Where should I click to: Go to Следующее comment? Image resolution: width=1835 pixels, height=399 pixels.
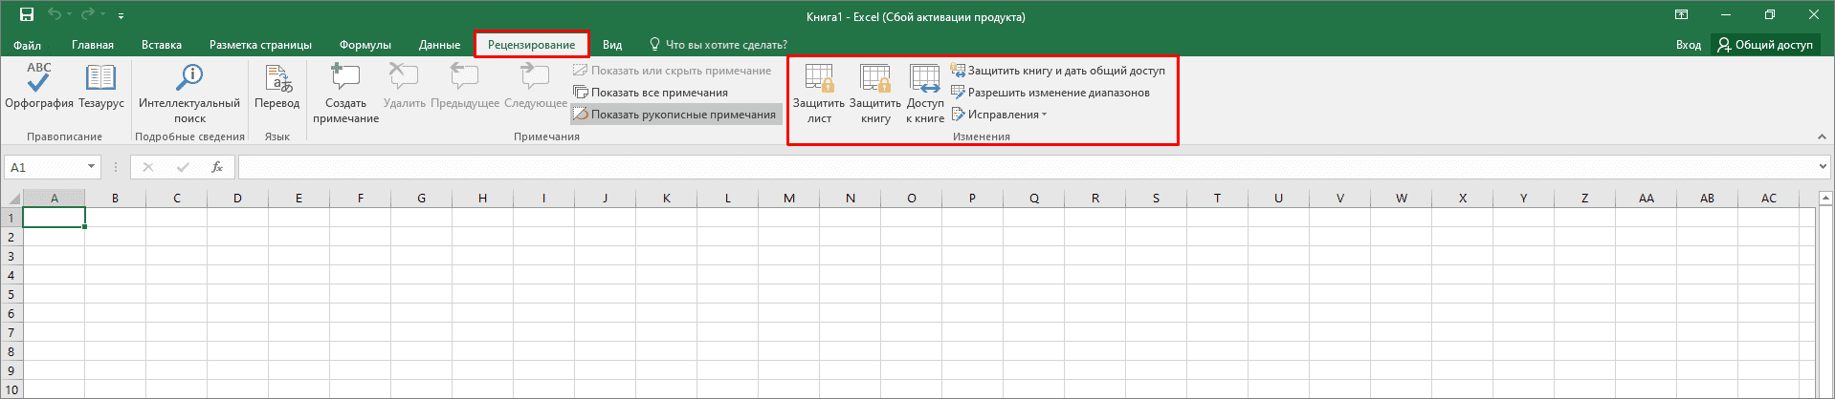(535, 87)
